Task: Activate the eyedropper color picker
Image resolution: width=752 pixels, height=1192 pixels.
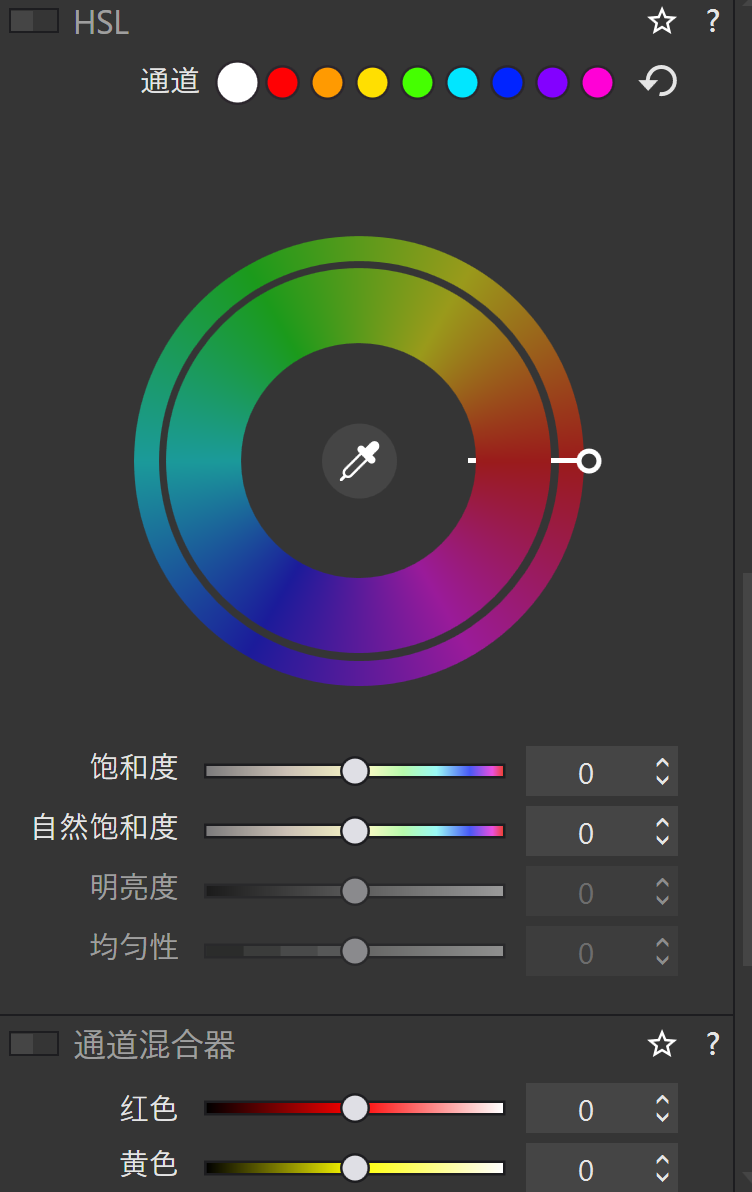Action: coord(360,461)
